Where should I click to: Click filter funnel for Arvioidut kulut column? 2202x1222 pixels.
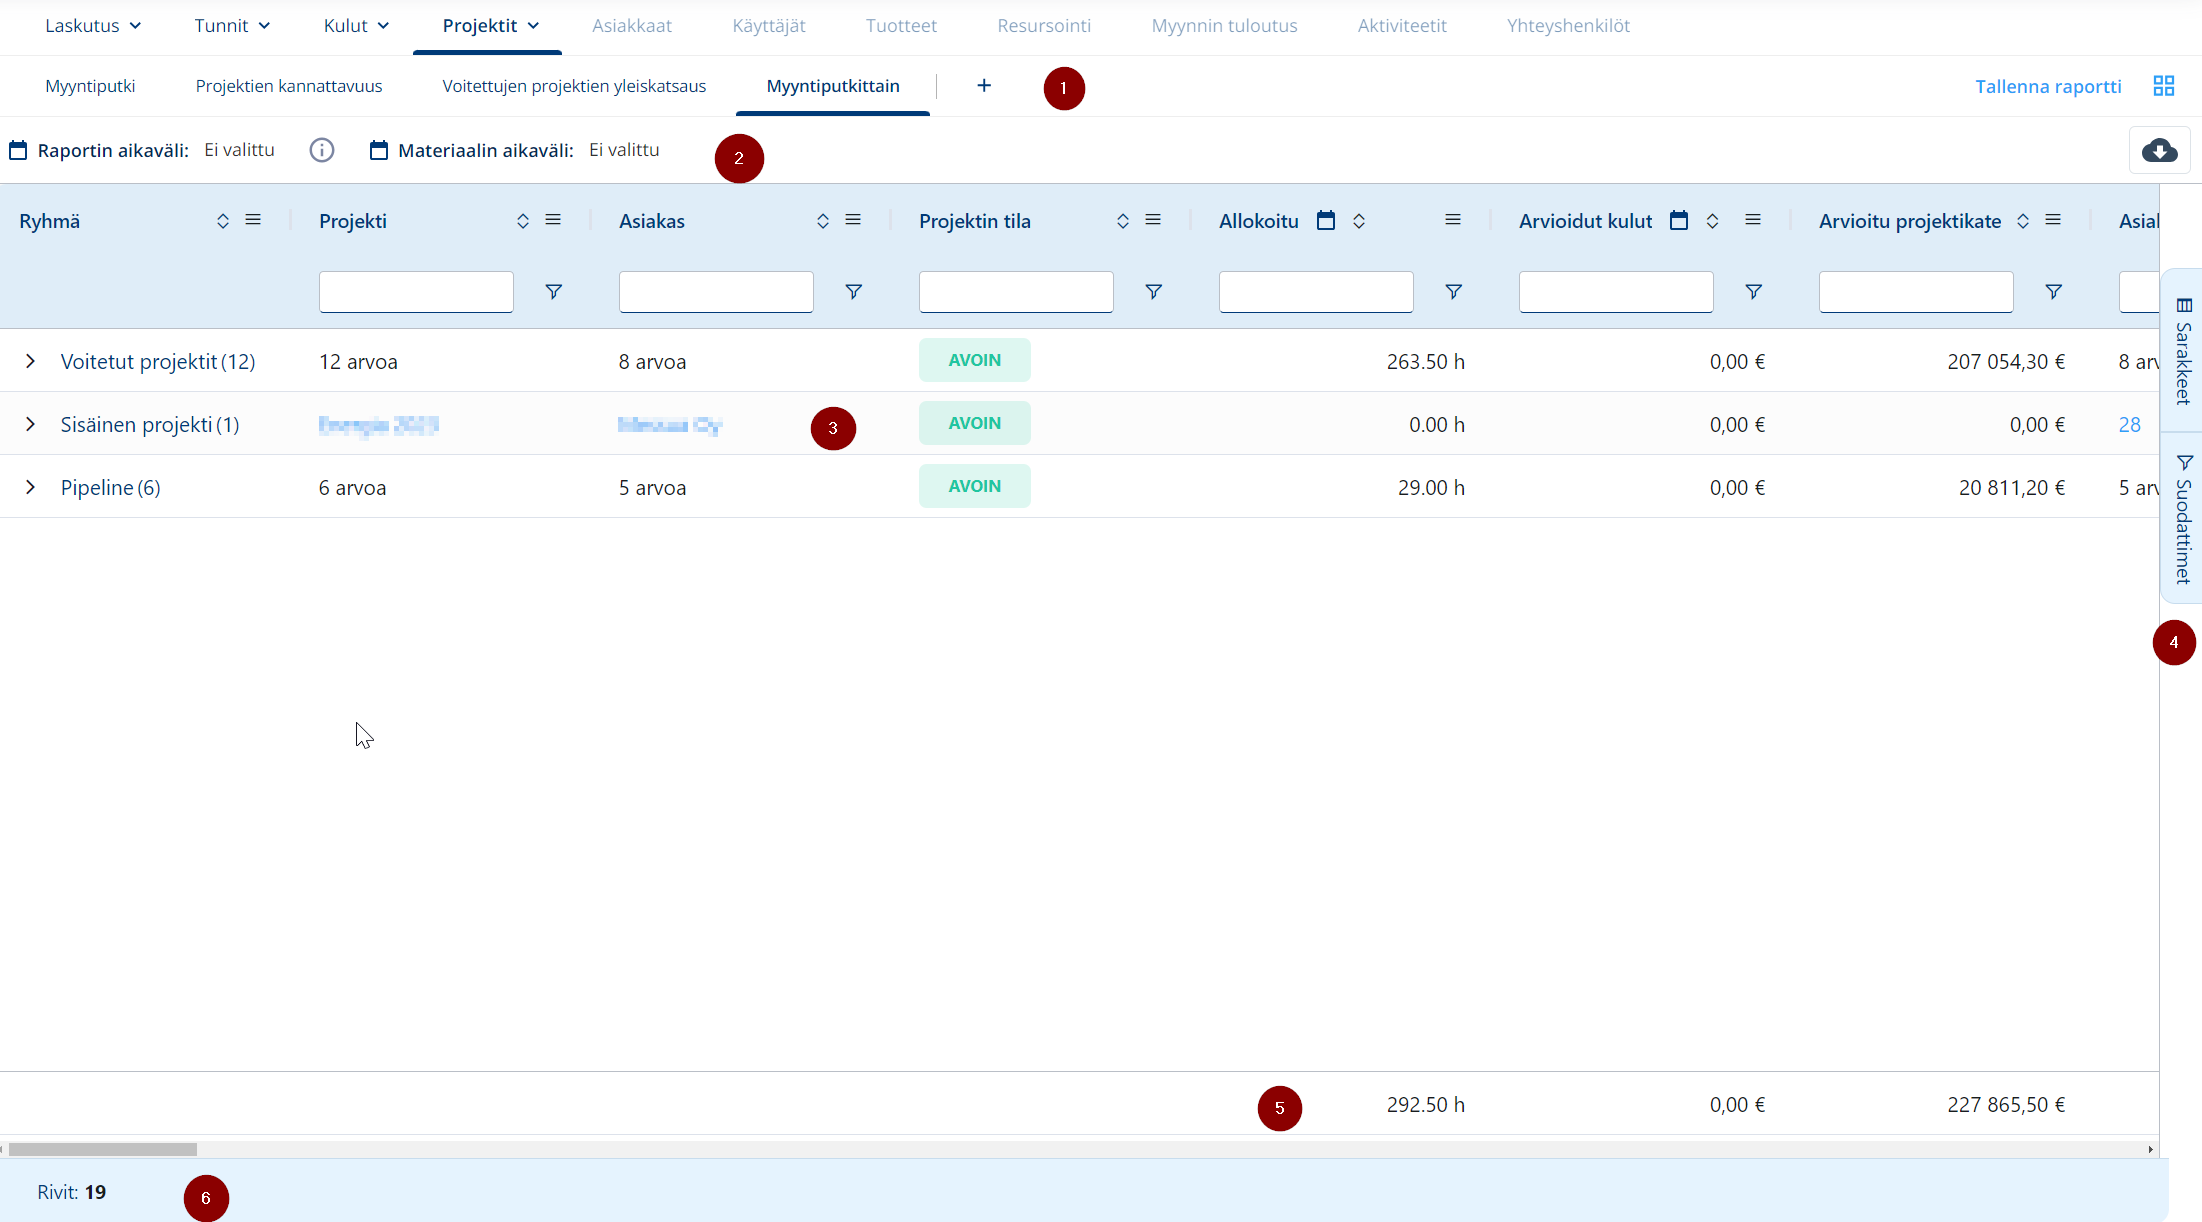click(1753, 292)
